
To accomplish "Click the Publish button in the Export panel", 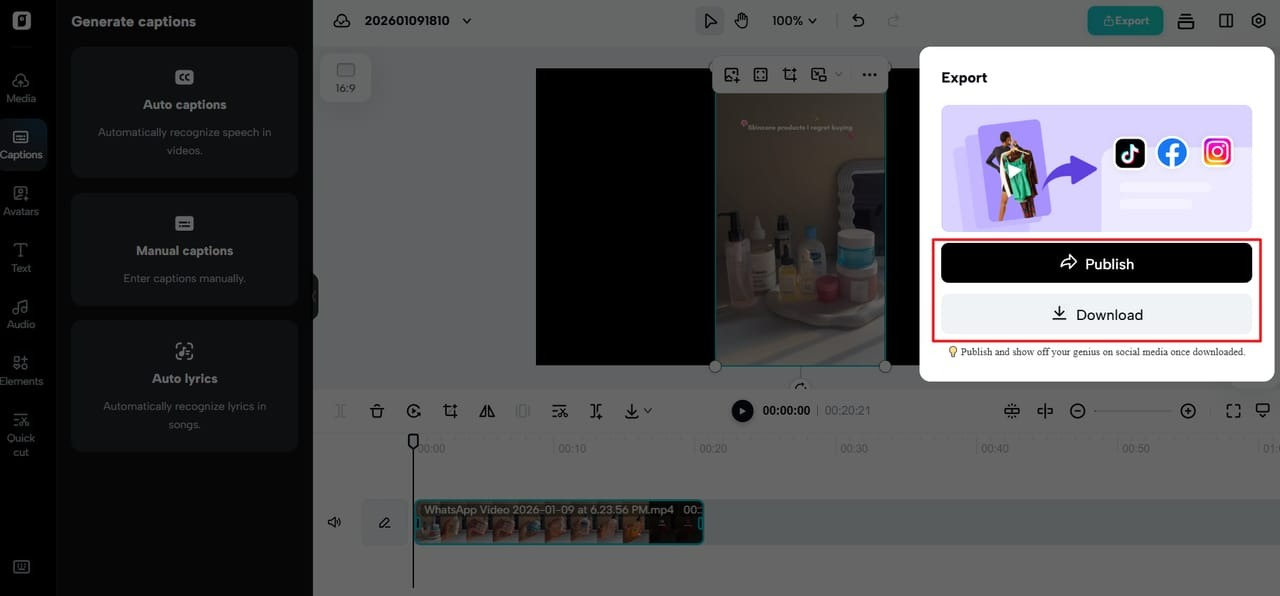I will click(x=1096, y=263).
